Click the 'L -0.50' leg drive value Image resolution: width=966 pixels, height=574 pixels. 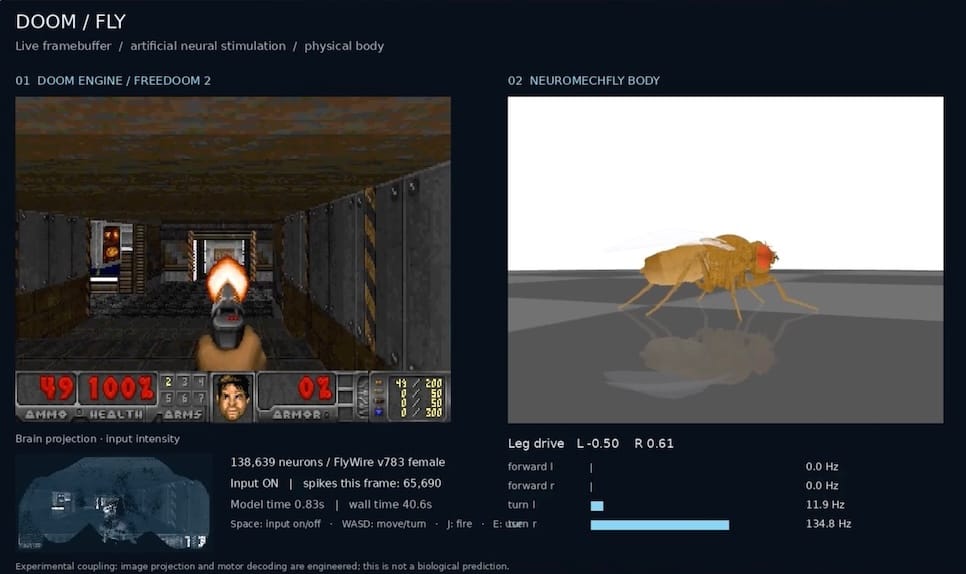pyautogui.click(x=598, y=443)
